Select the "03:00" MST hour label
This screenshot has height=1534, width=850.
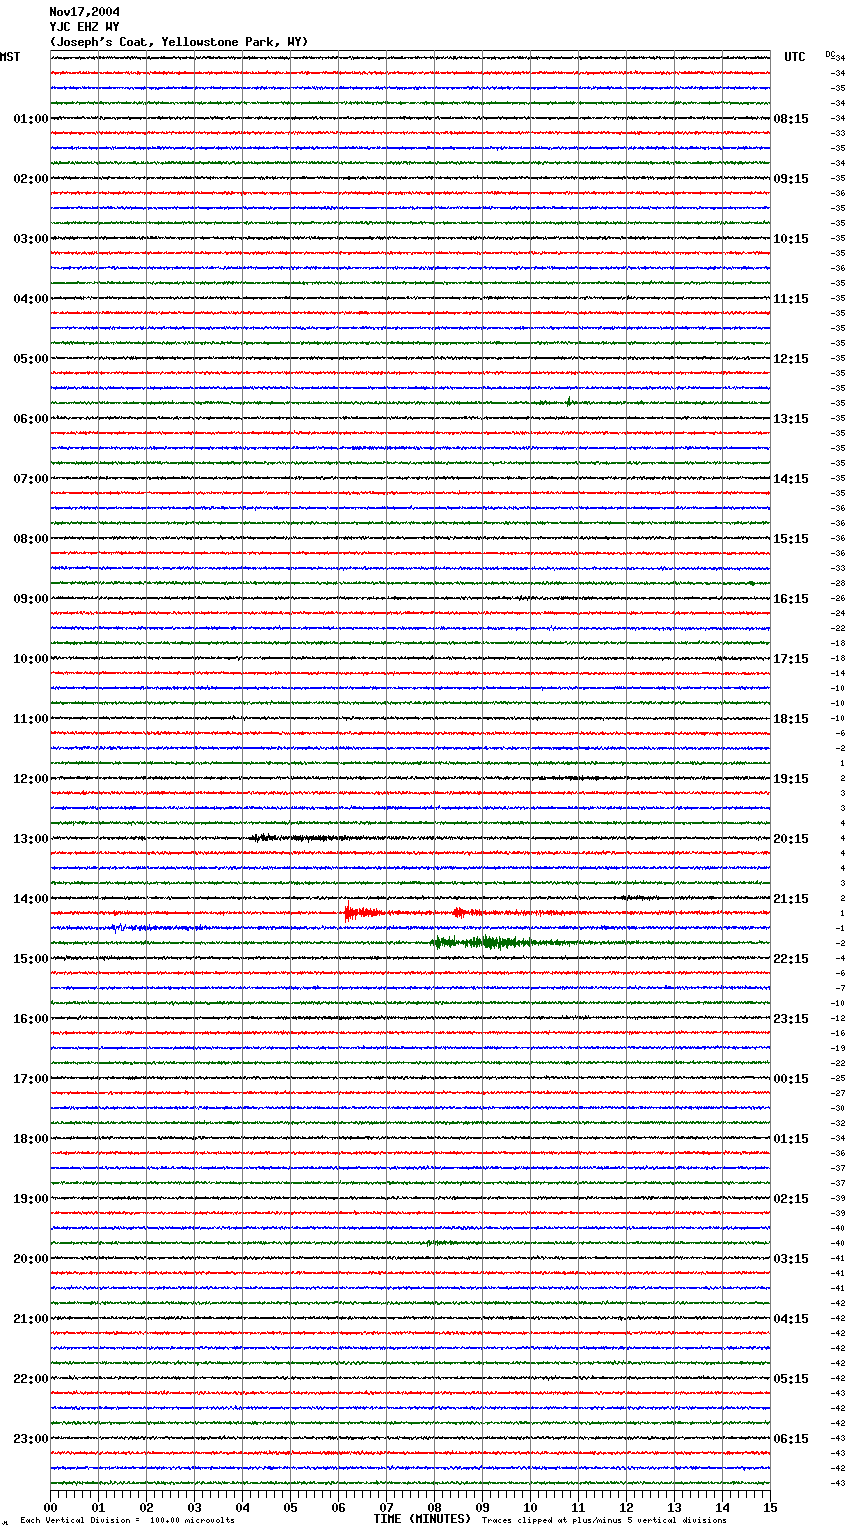[x=31, y=239]
